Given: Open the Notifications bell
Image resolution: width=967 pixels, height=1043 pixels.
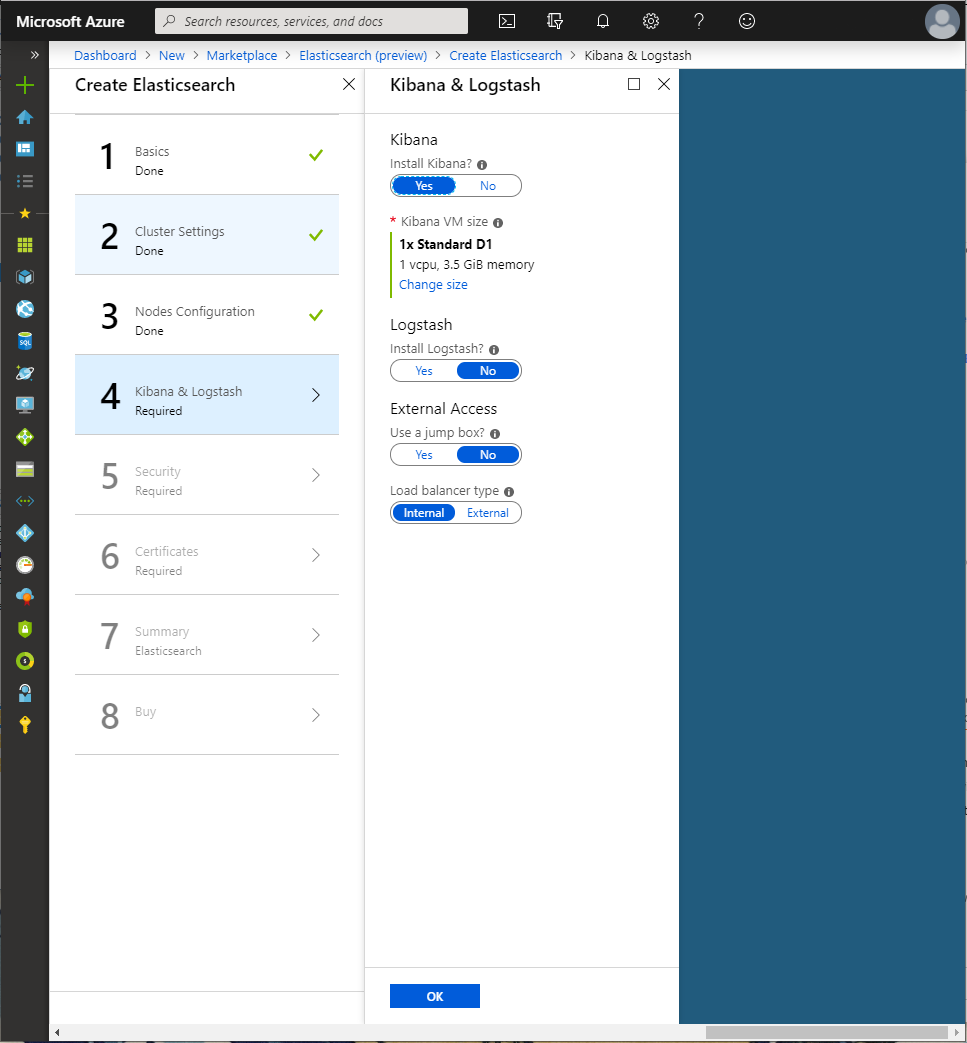Looking at the screenshot, I should point(602,20).
